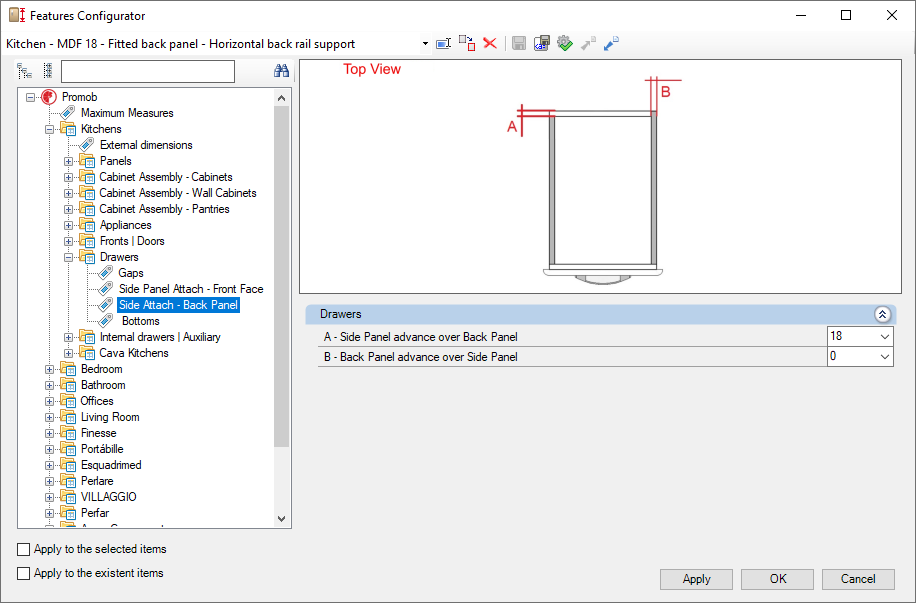Viewport: 916px width, 603px height.
Task: Click the Maximum Measures tag icon
Action: tap(68, 113)
